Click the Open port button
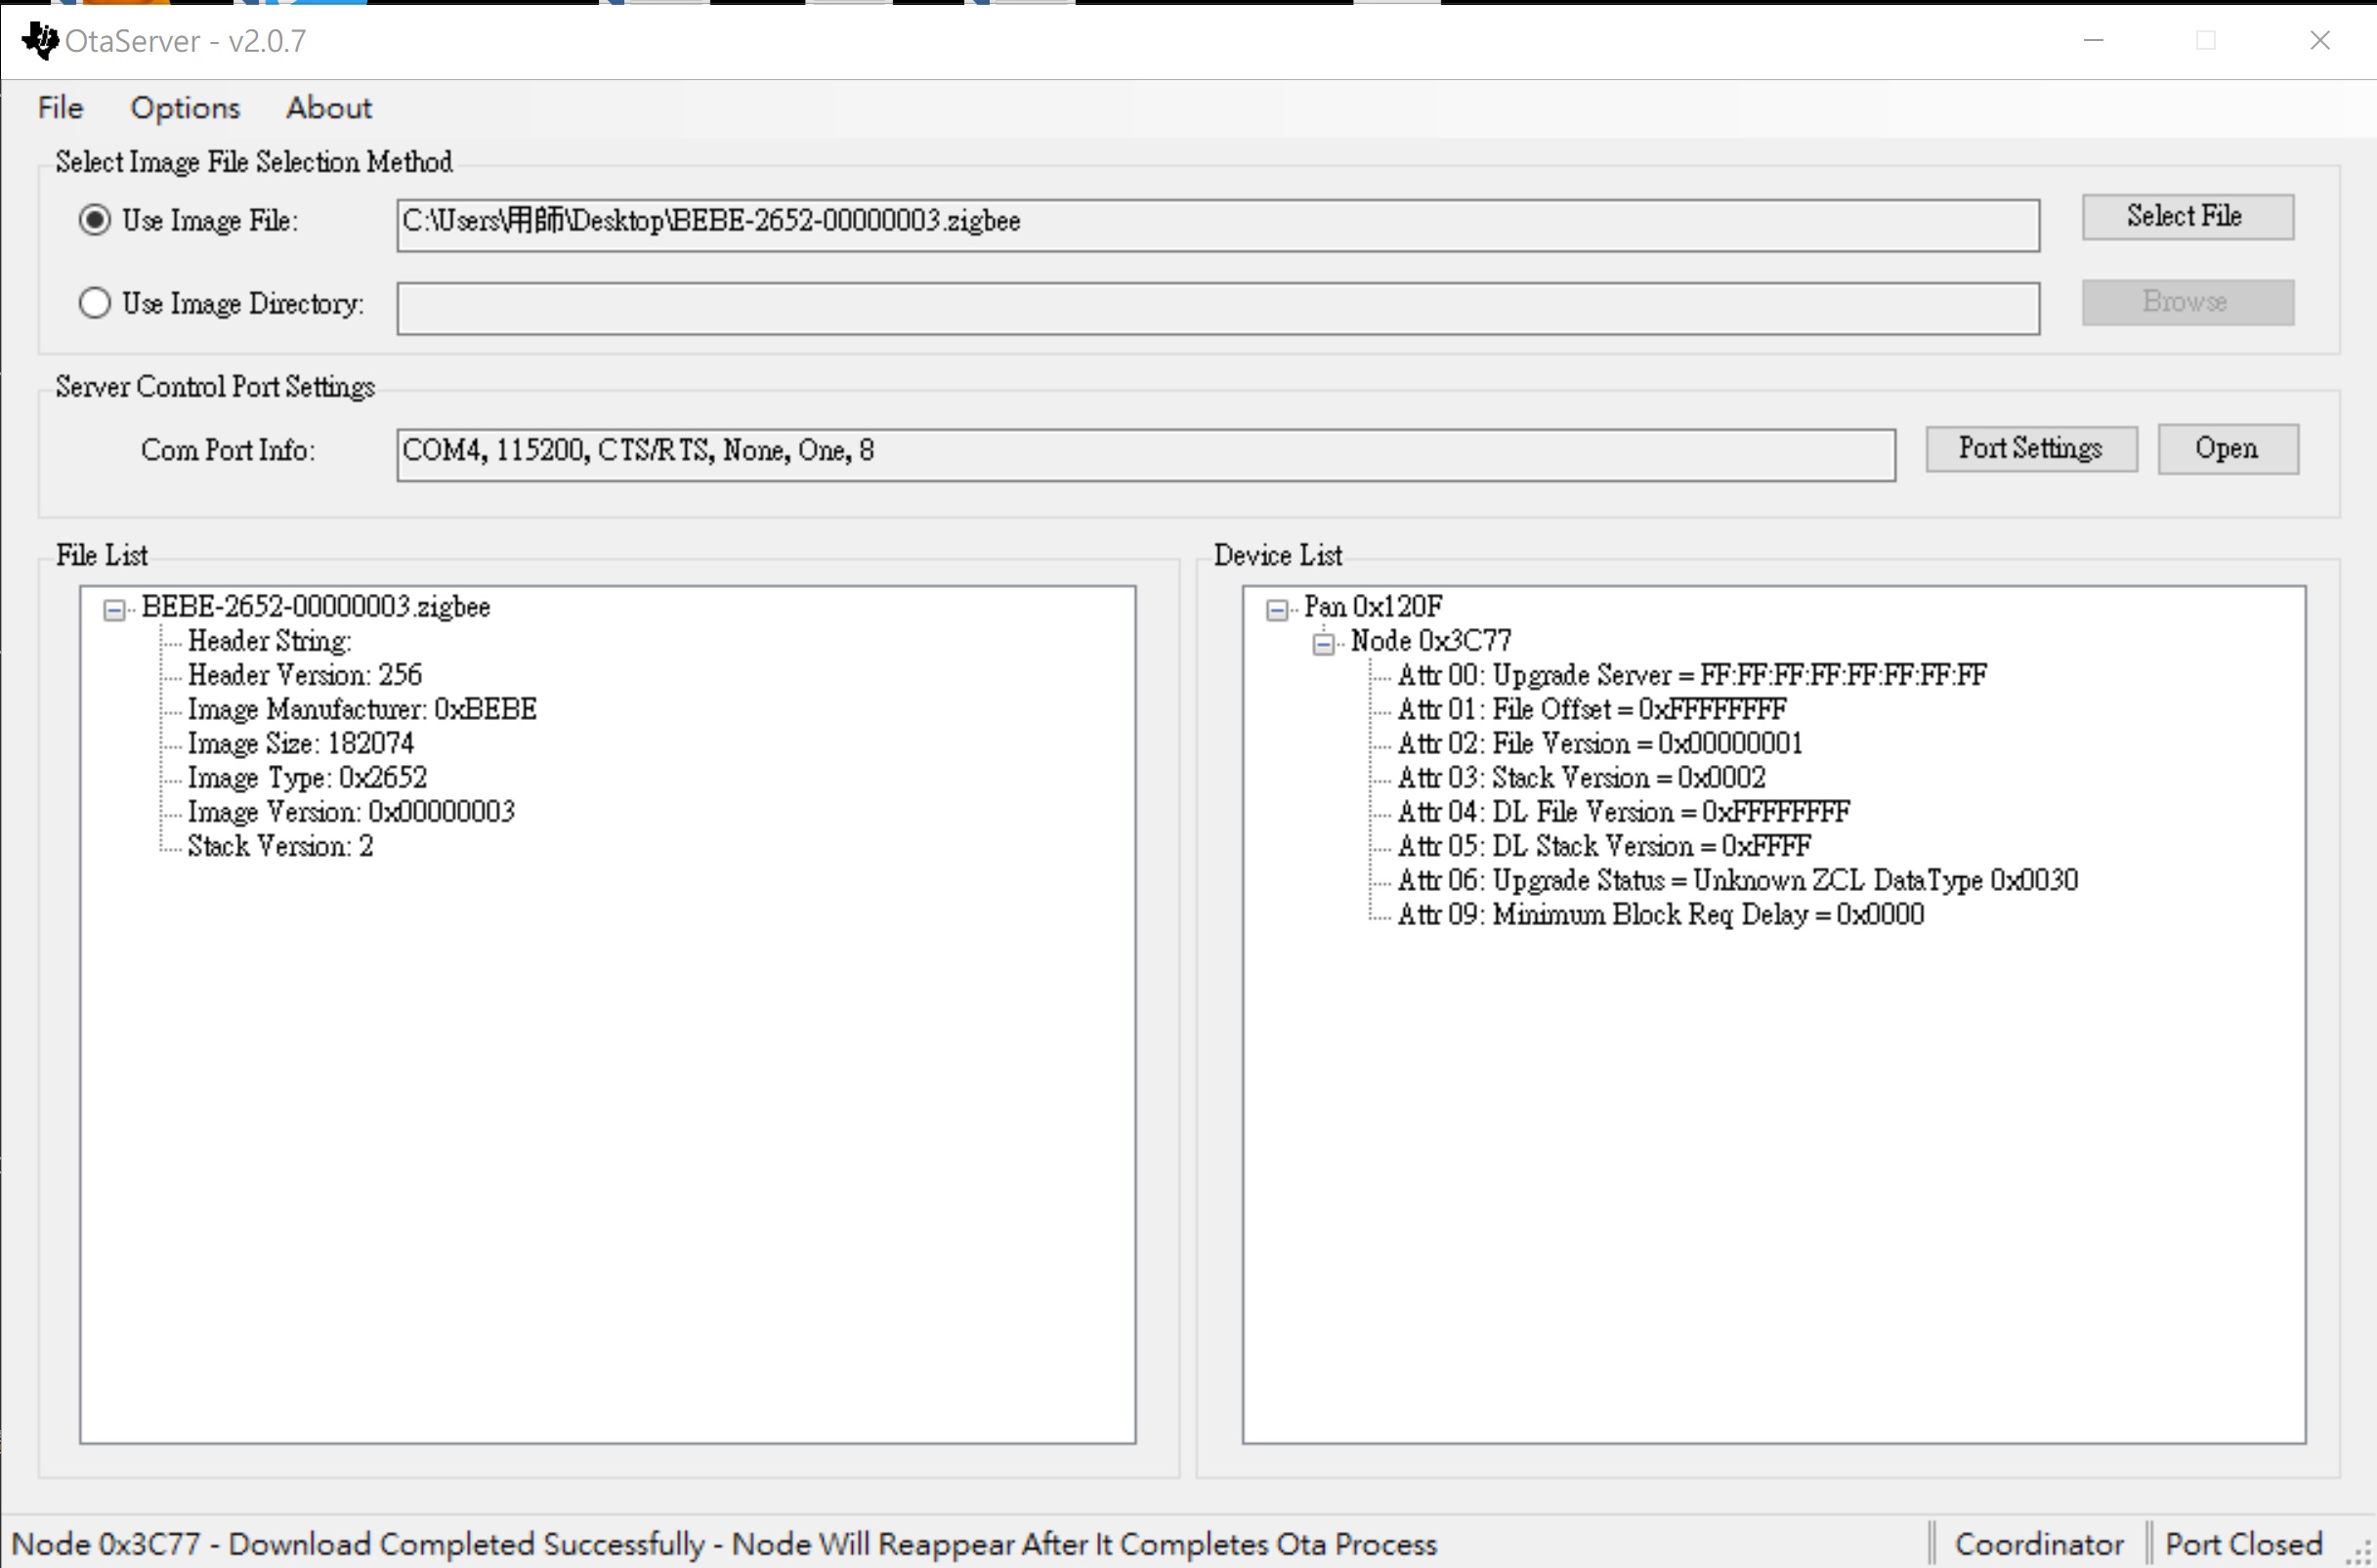2377x1568 pixels. [x=2227, y=449]
